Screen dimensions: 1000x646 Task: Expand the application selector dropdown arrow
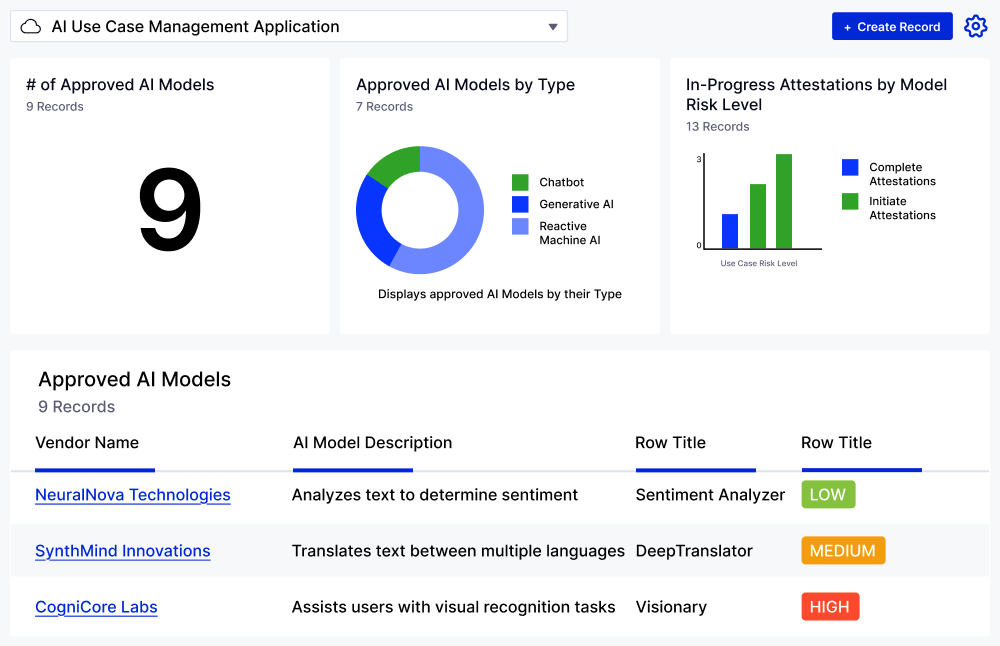pyautogui.click(x=553, y=27)
